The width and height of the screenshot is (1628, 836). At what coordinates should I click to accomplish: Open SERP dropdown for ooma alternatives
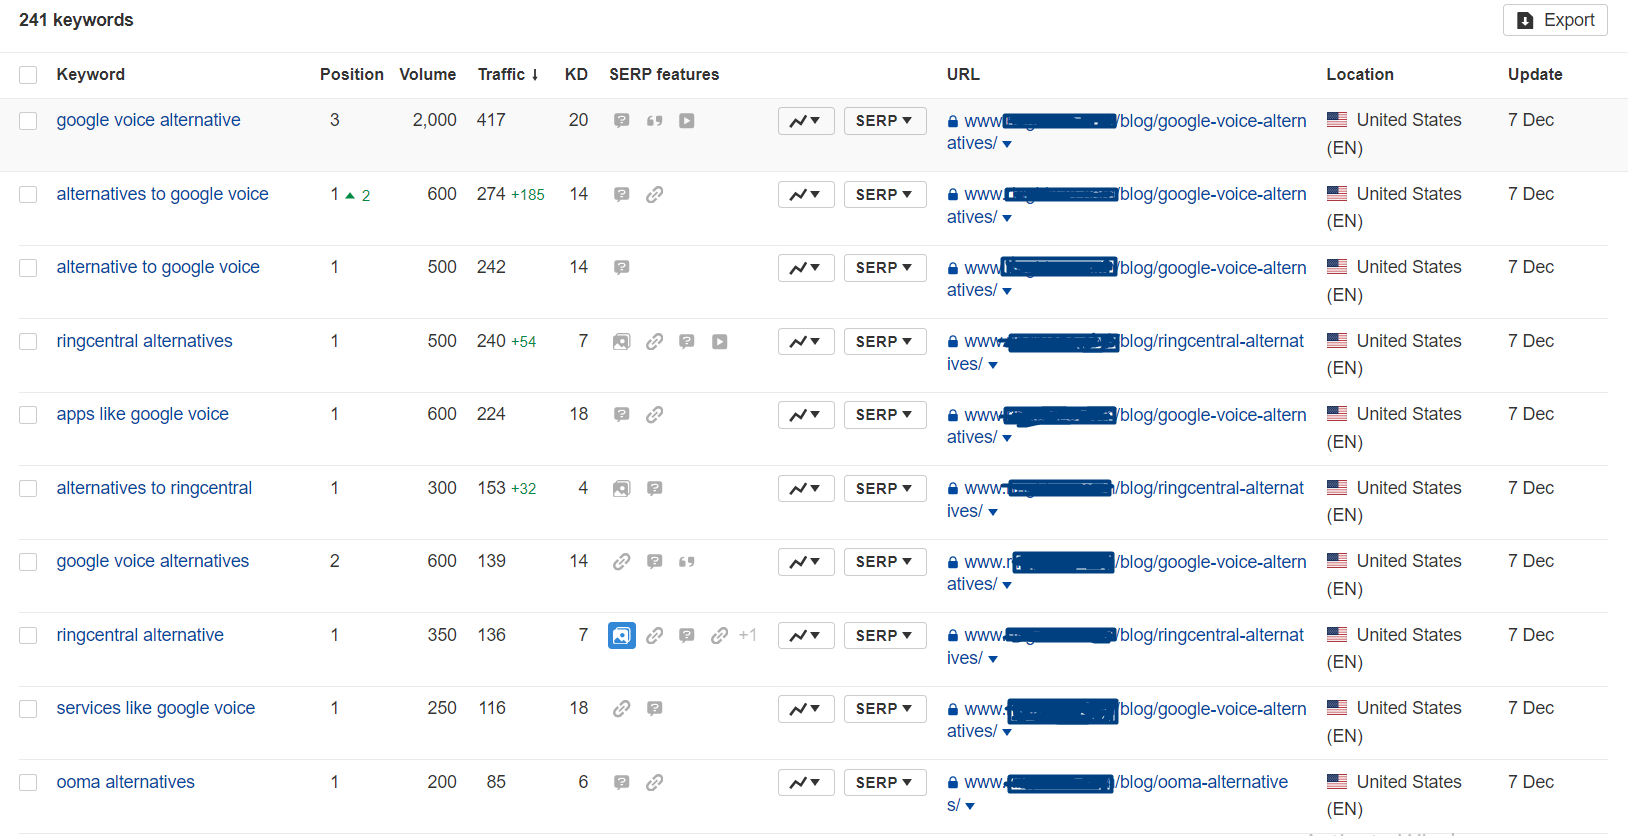pyautogui.click(x=885, y=783)
